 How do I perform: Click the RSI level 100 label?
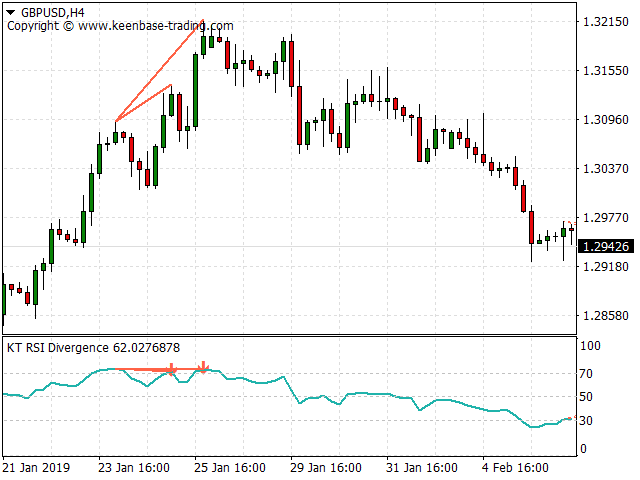point(590,346)
